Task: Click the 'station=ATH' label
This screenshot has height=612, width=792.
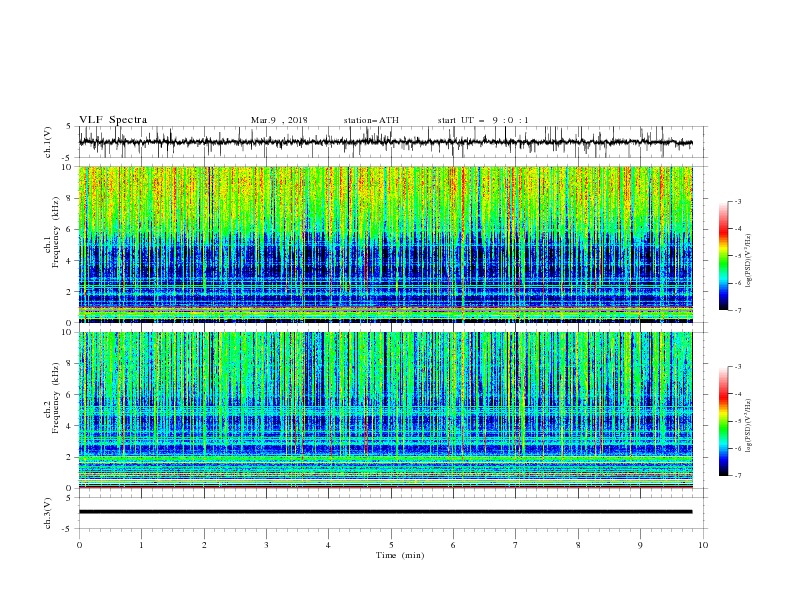Action: (x=371, y=120)
